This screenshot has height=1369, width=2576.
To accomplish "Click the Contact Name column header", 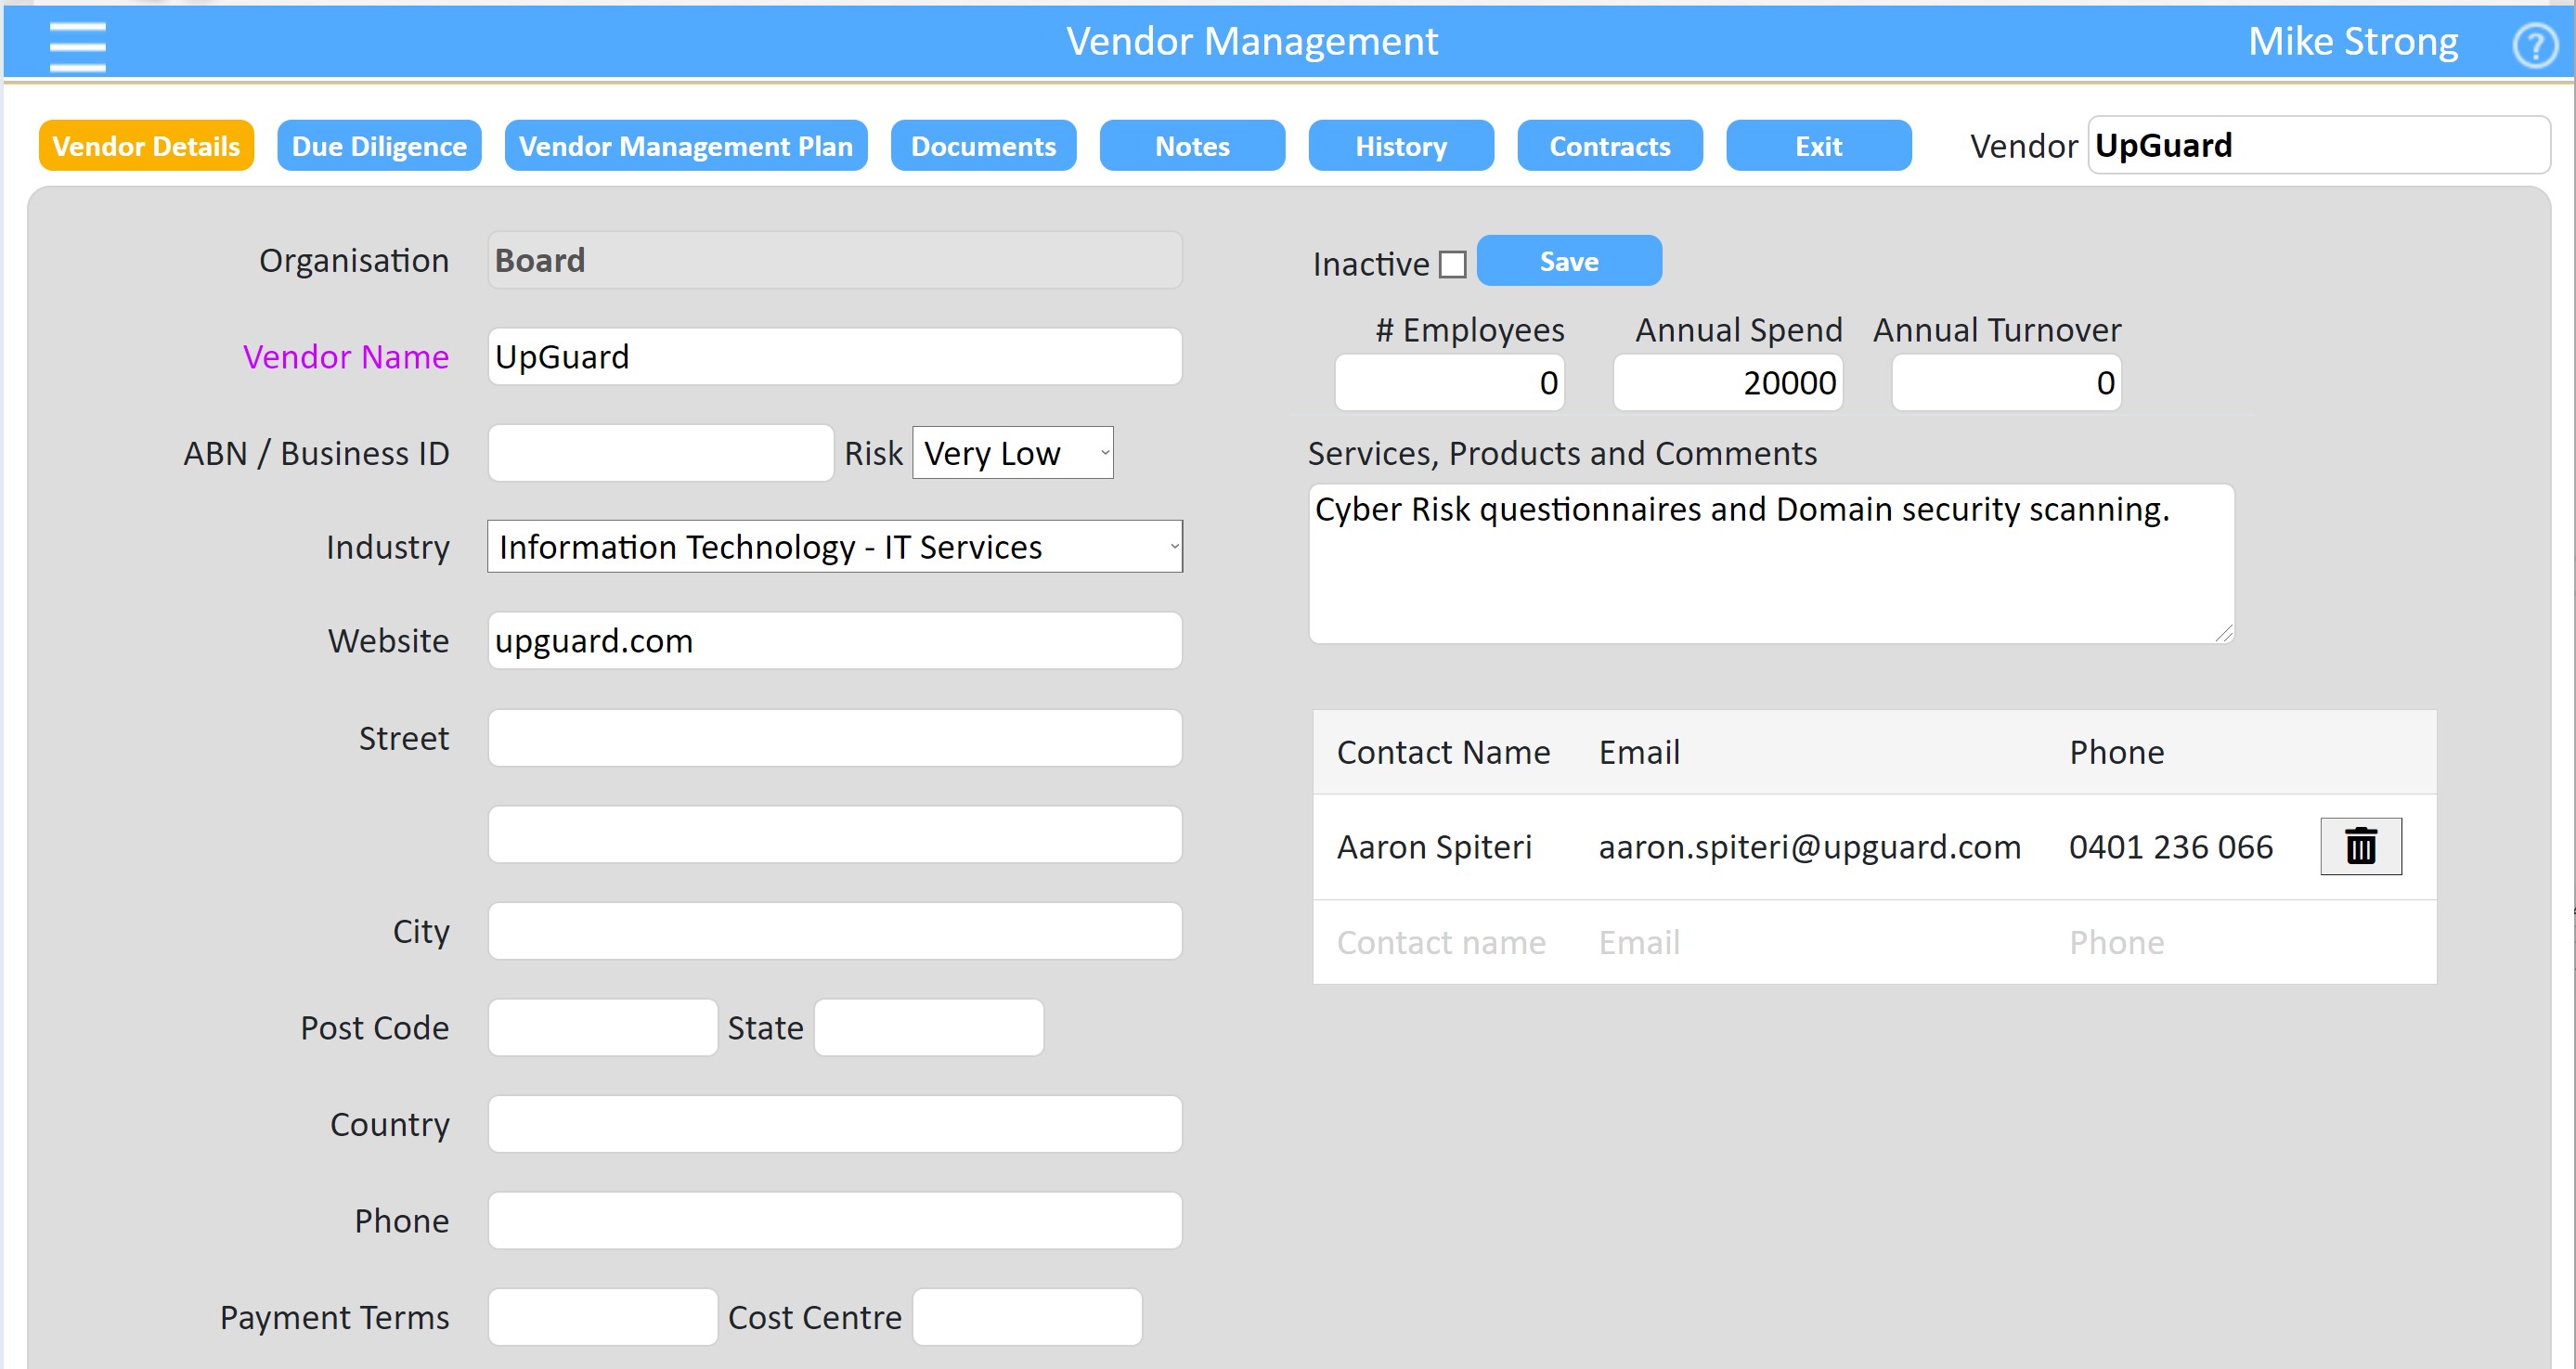I will tap(1443, 752).
